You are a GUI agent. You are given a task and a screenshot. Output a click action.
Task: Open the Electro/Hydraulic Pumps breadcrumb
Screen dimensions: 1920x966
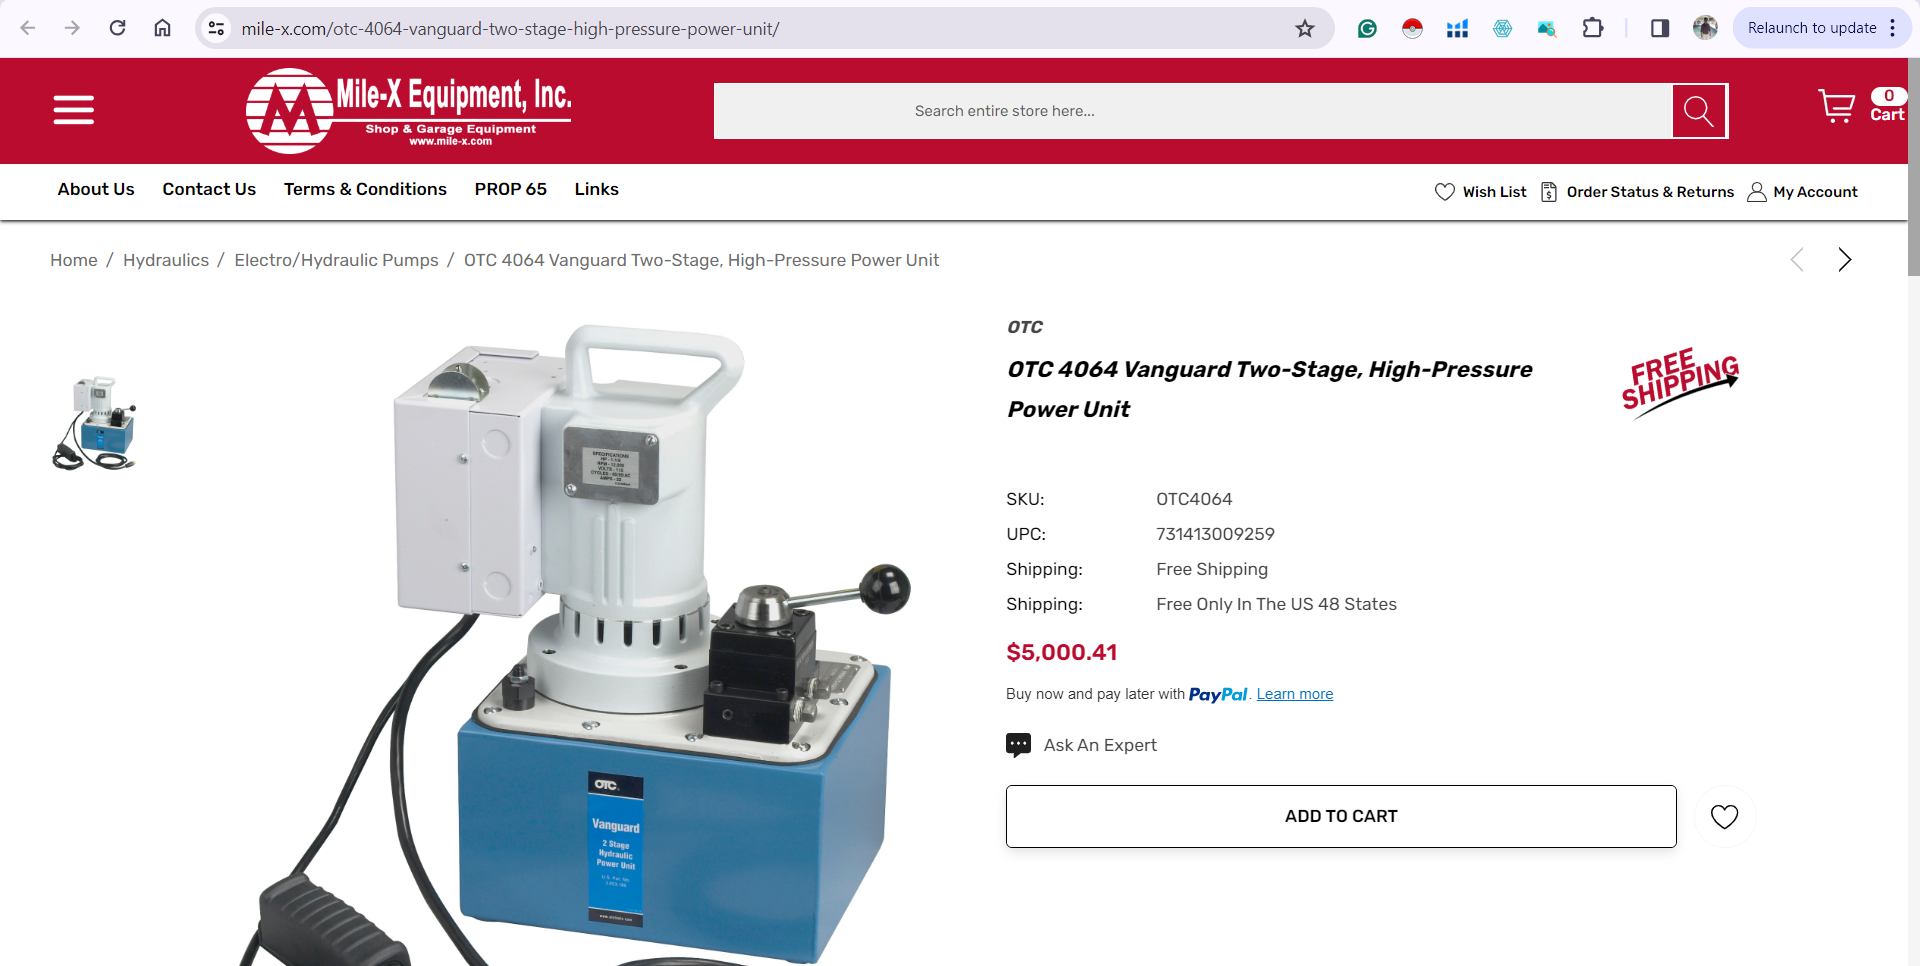336,260
